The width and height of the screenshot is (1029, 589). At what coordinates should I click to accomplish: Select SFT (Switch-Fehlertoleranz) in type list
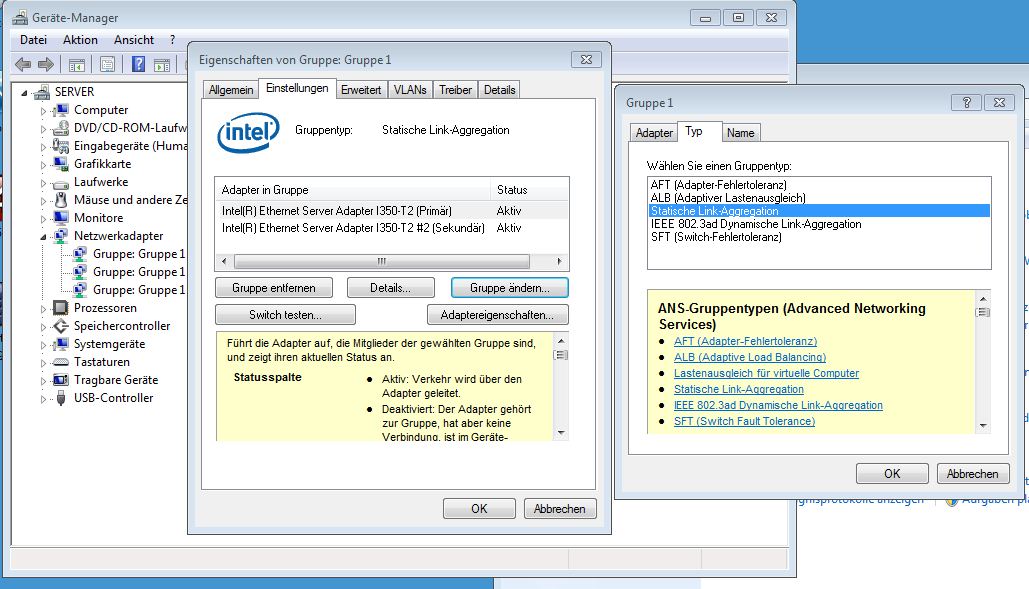click(x=819, y=237)
